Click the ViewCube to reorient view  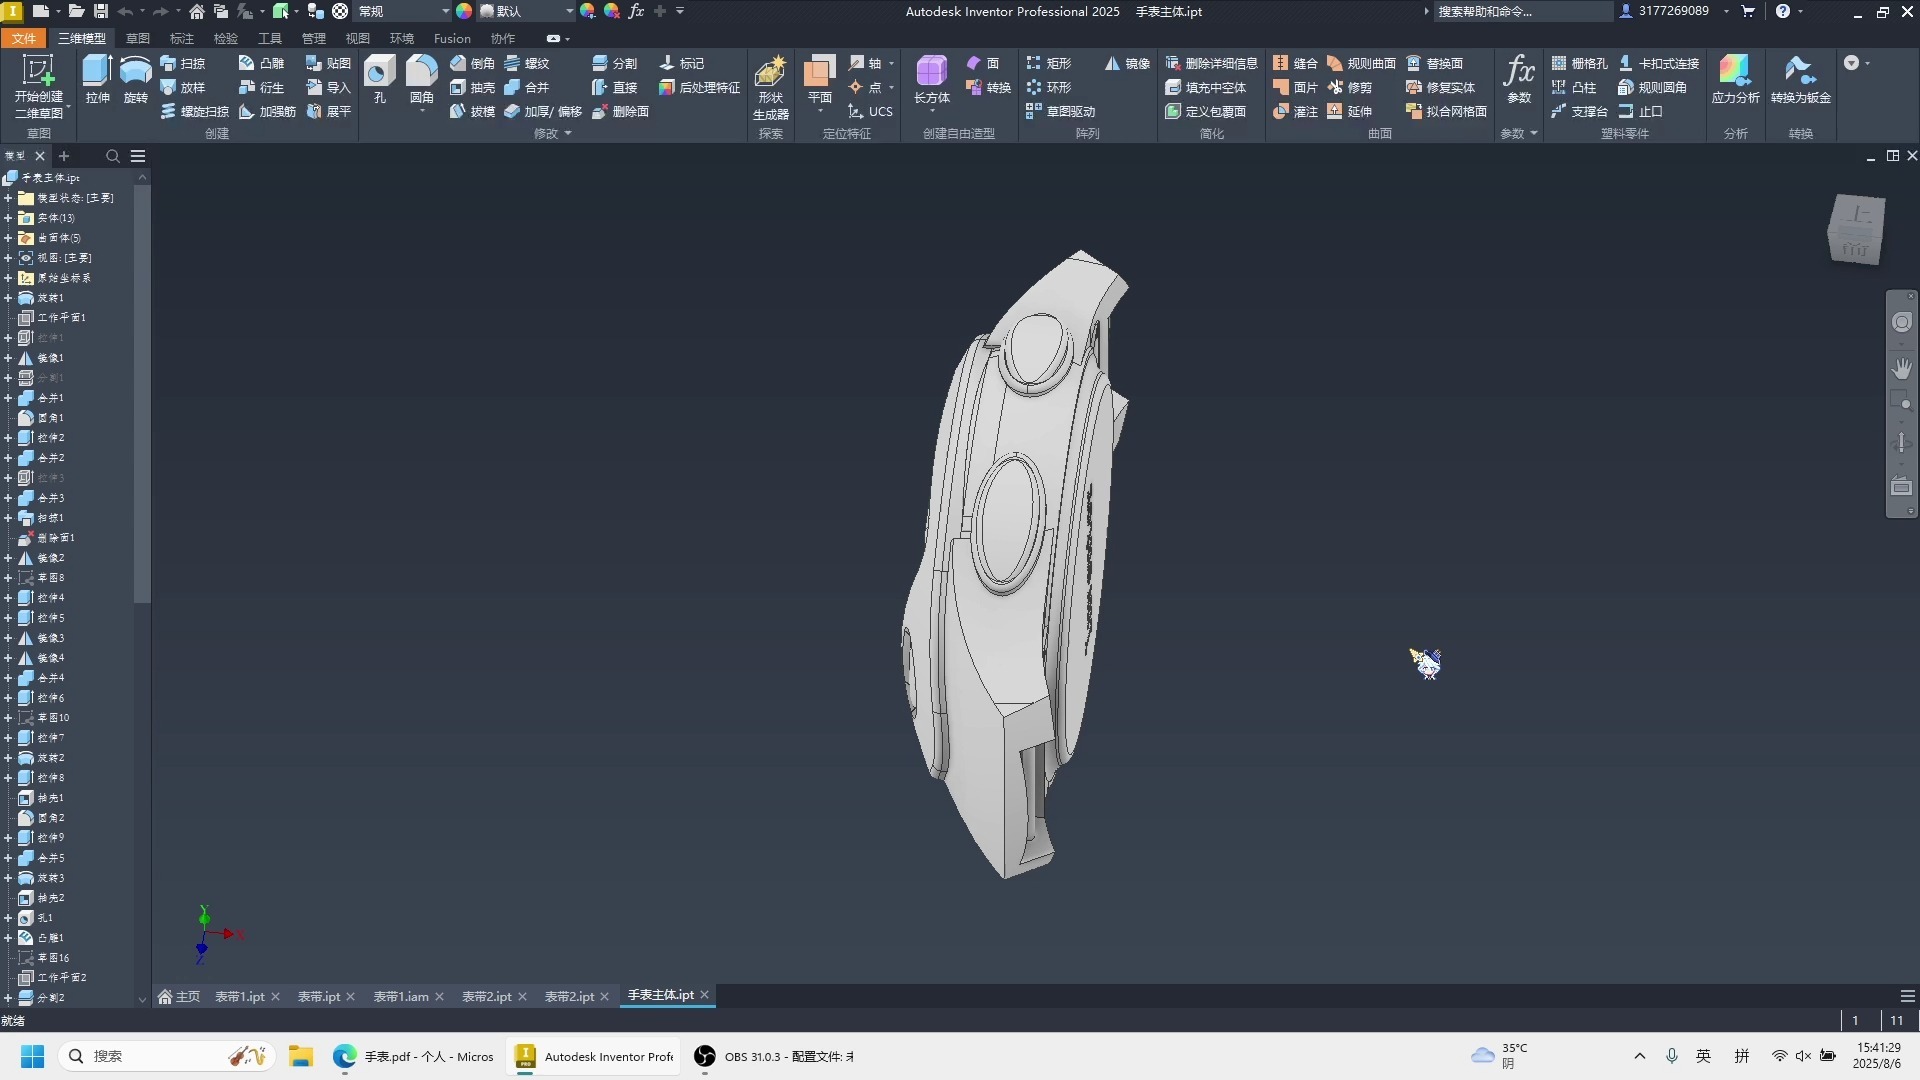point(1856,229)
